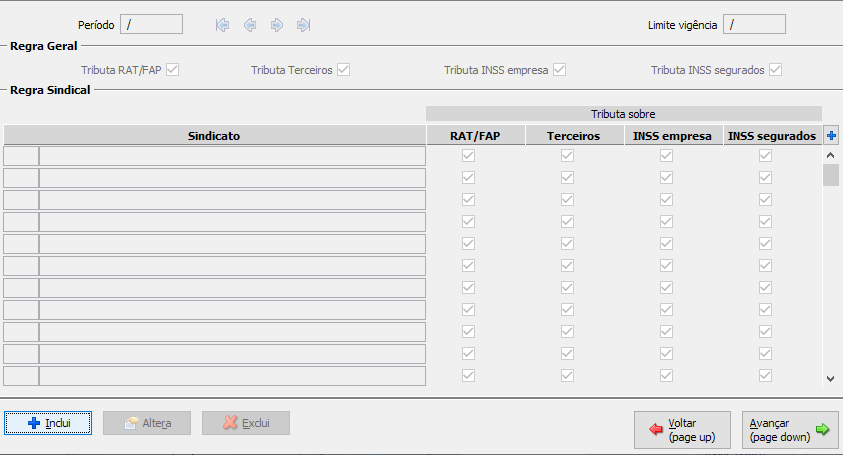Screen dimensions: 843x455
Task: Click the INSS segurados column header
Action: click(772, 136)
